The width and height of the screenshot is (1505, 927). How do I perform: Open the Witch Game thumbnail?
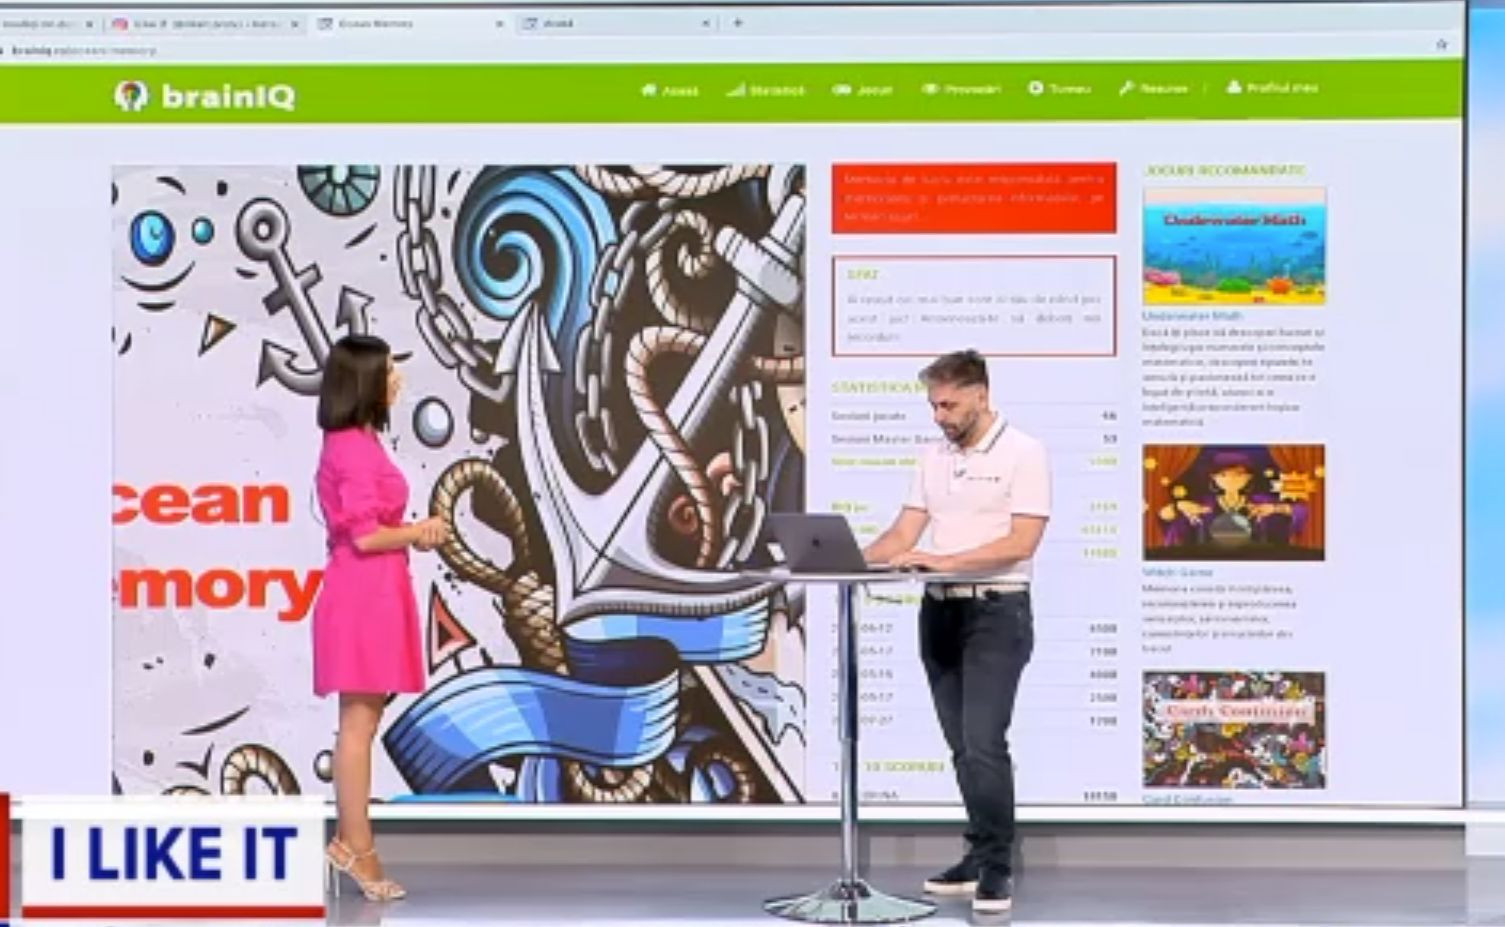pos(1234,502)
